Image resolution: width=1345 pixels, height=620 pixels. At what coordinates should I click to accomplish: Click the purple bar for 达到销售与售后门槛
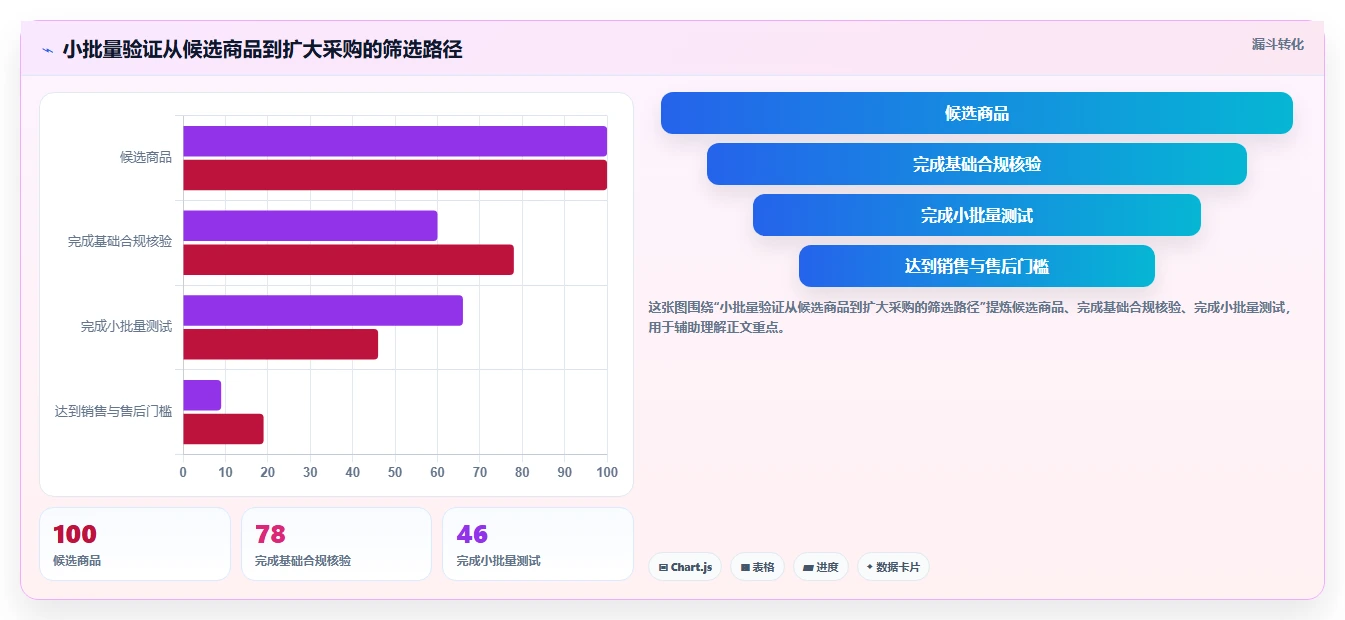(x=202, y=395)
